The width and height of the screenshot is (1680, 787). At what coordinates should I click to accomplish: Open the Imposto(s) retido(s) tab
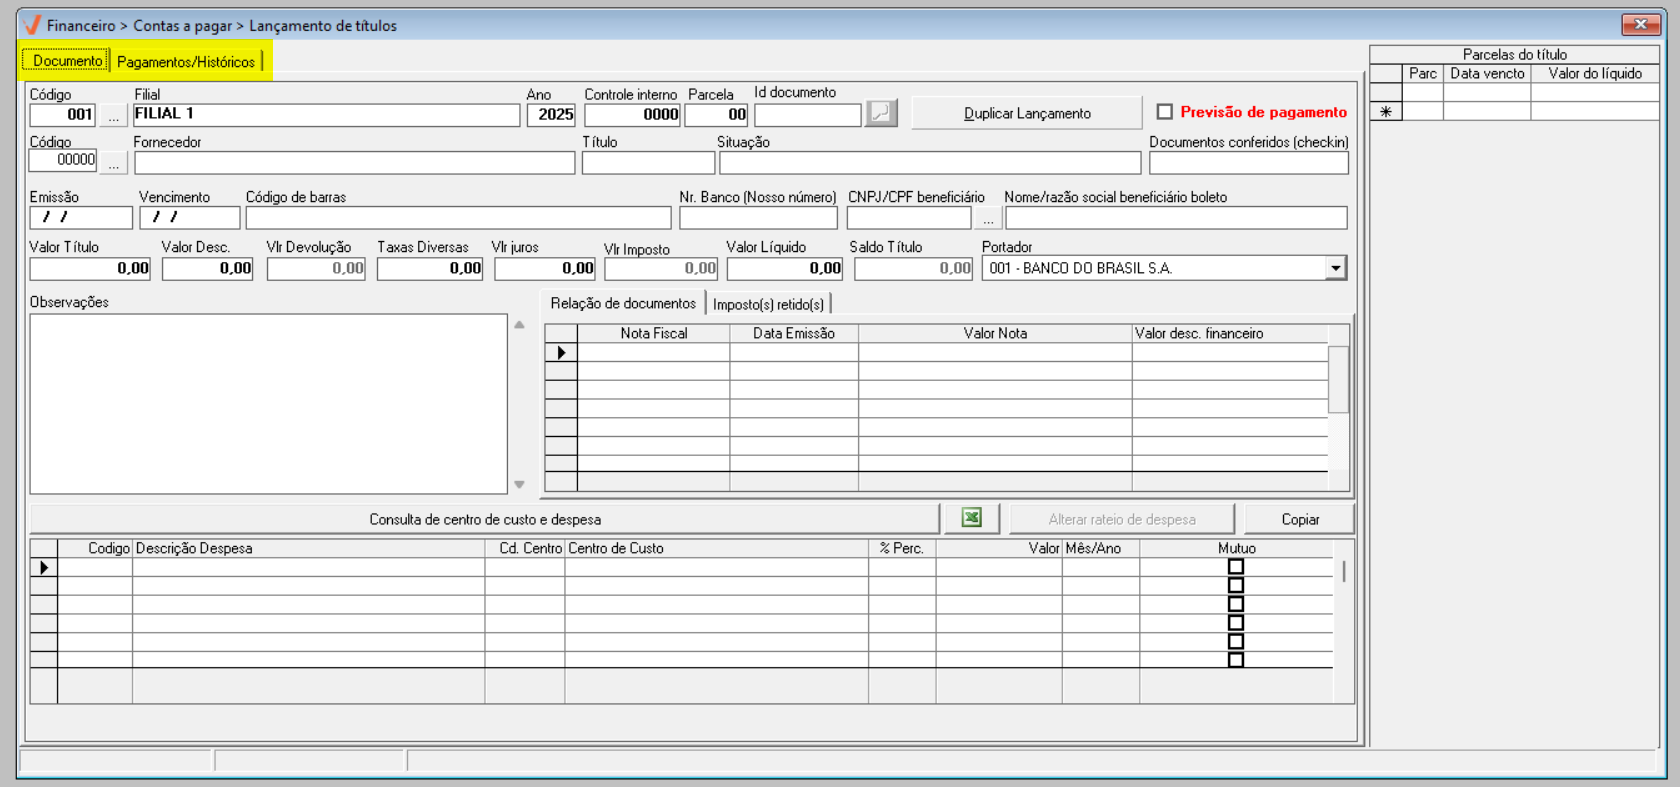point(768,304)
